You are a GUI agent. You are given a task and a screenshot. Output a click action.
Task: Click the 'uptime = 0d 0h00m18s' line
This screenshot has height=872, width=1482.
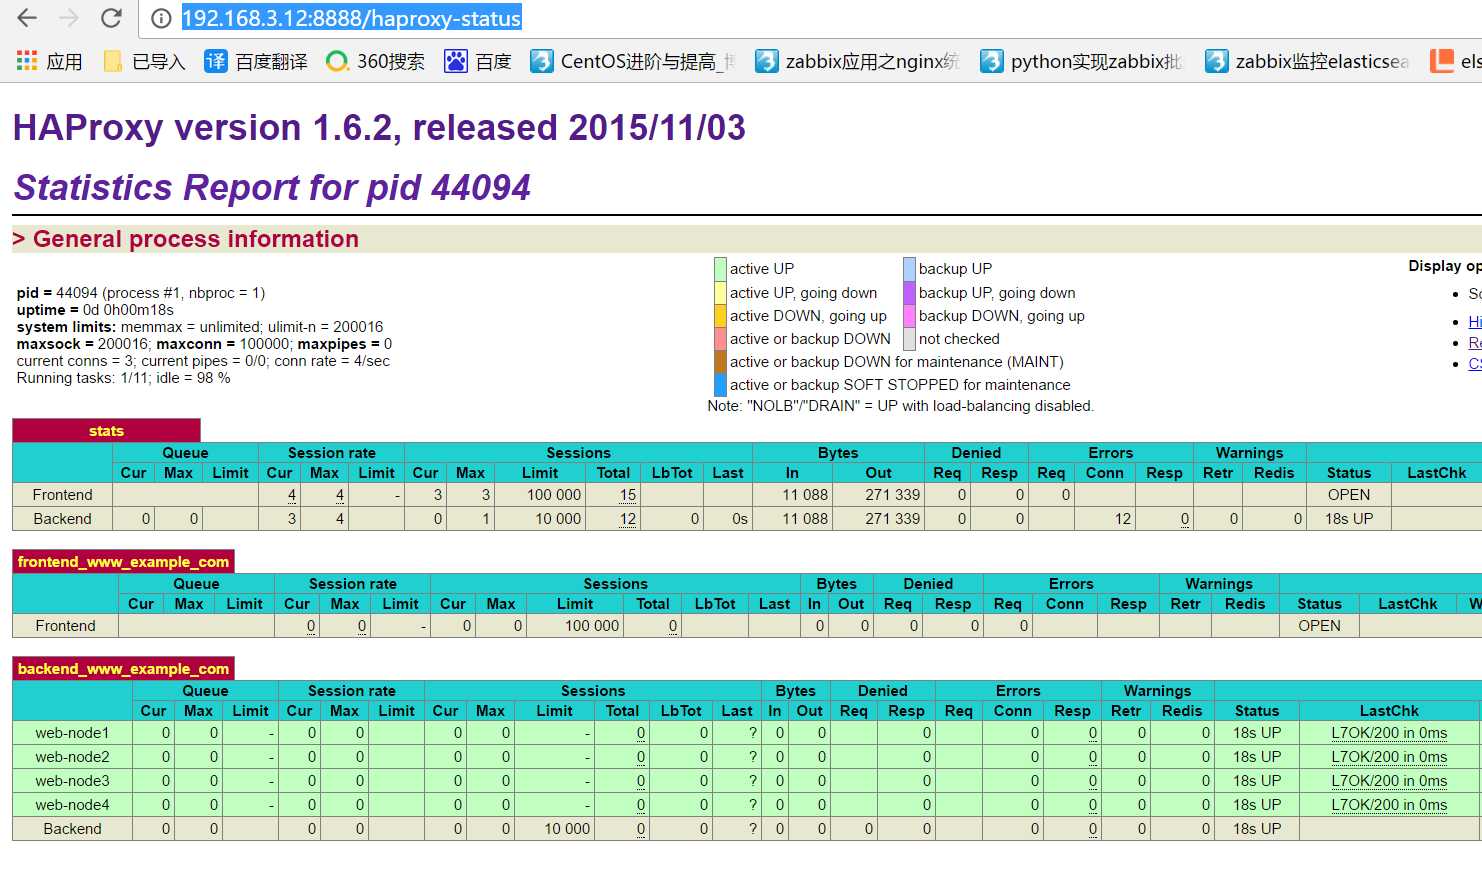point(95,310)
